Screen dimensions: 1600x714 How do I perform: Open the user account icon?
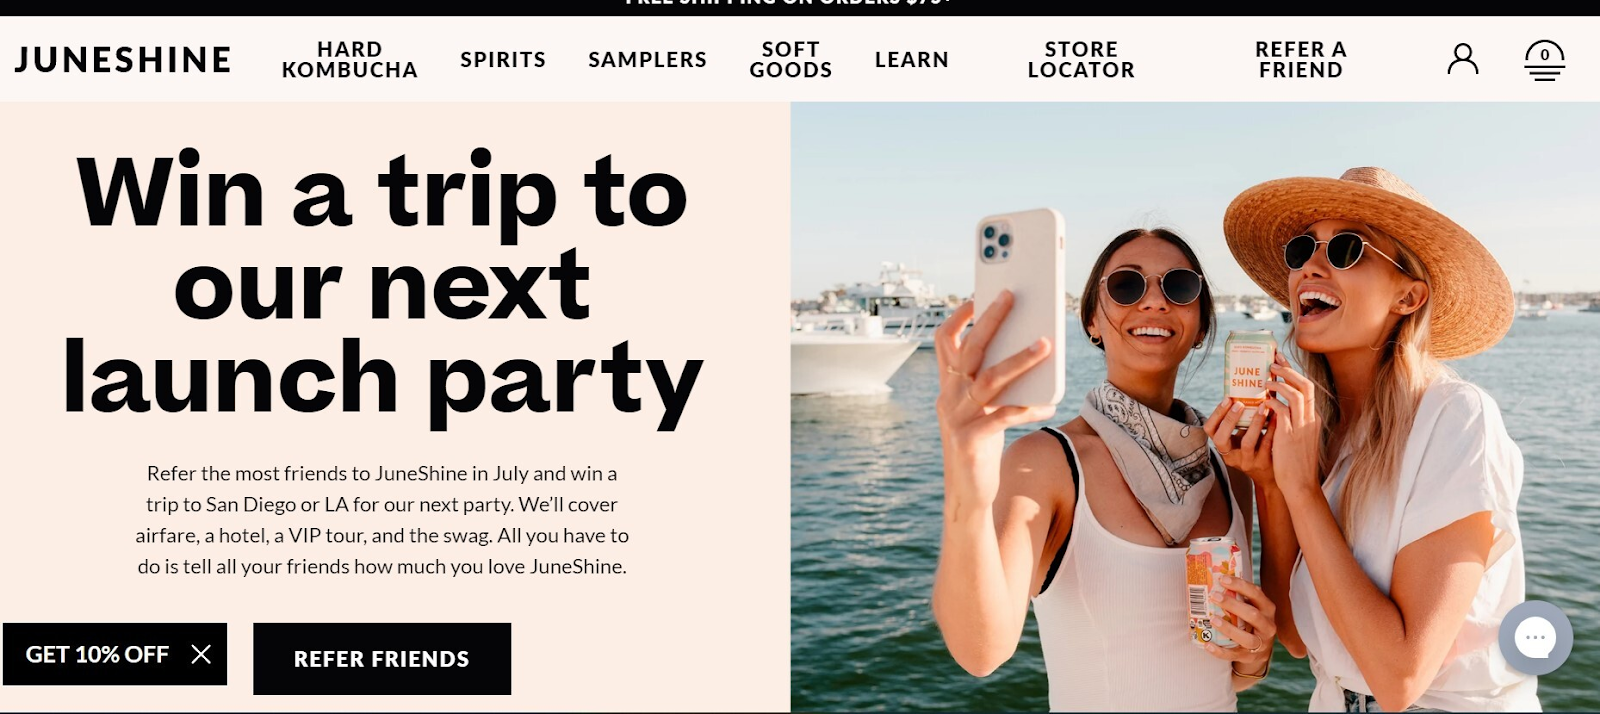click(x=1462, y=59)
